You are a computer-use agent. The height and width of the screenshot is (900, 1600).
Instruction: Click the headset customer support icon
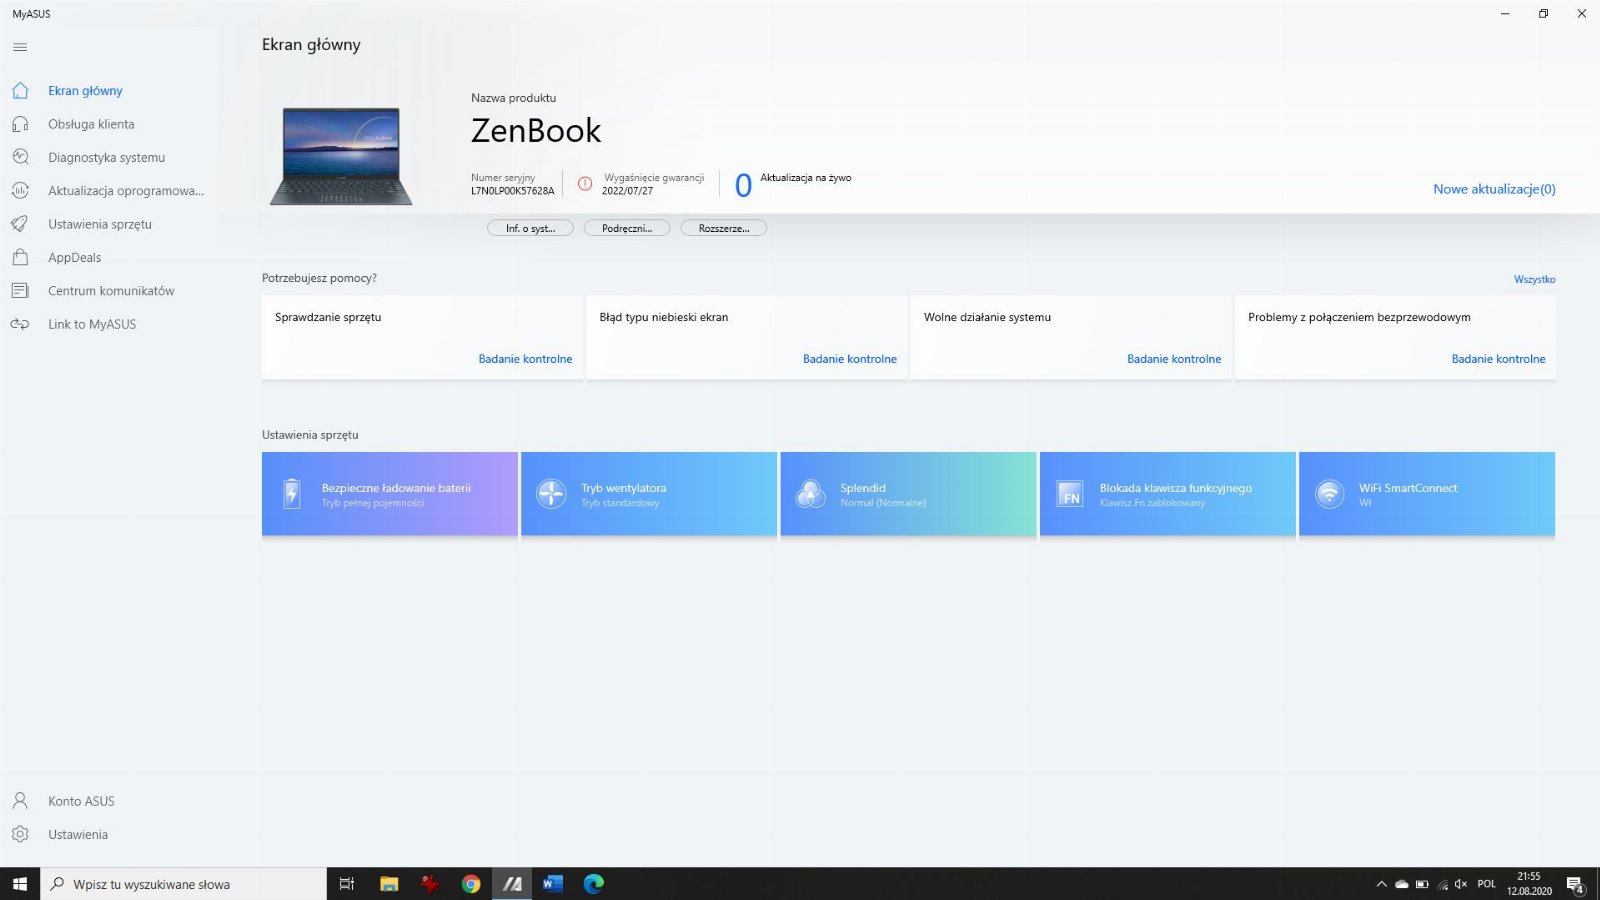(20, 124)
